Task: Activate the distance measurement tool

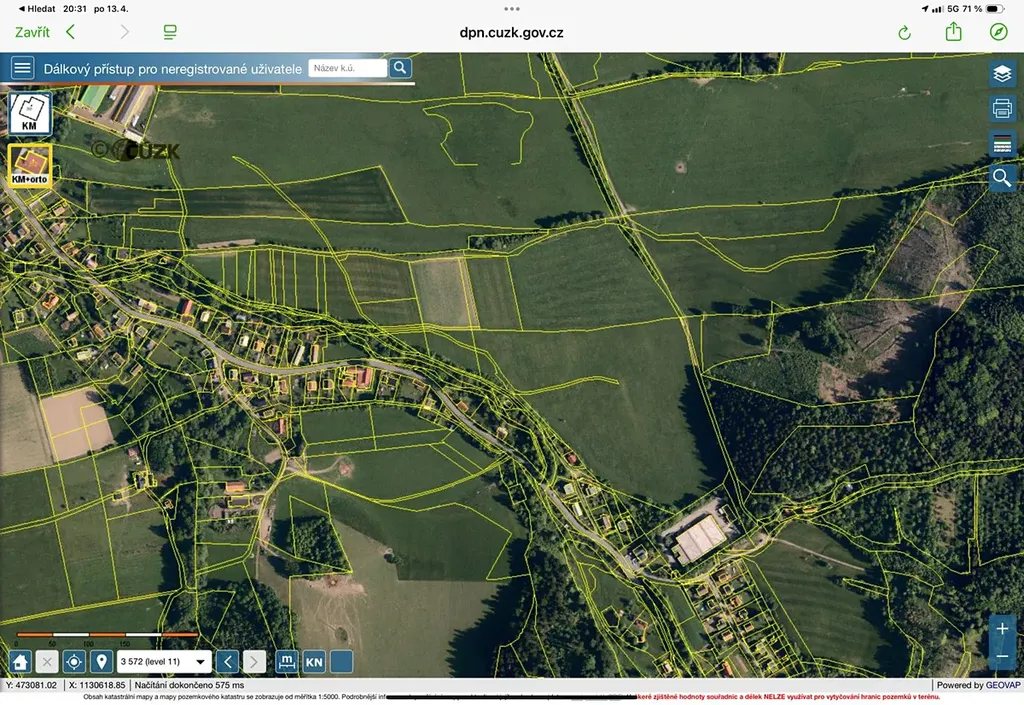Action: click(287, 662)
